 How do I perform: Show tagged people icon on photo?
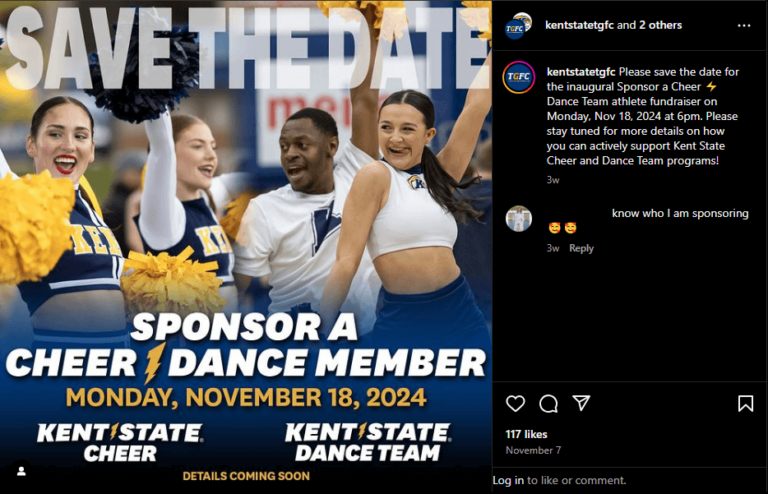[21, 471]
